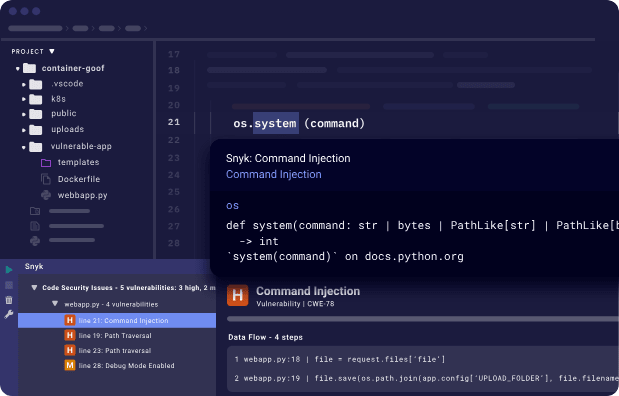Click high severity badge for line 19 Path Traversal
Screen dimensions: 619x396
tap(70, 335)
